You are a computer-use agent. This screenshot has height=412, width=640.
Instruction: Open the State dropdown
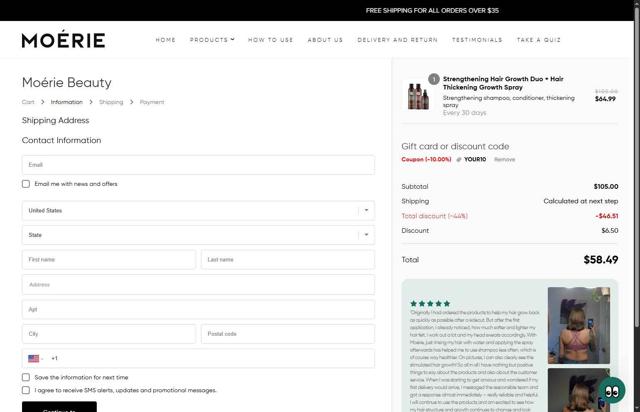(x=198, y=235)
